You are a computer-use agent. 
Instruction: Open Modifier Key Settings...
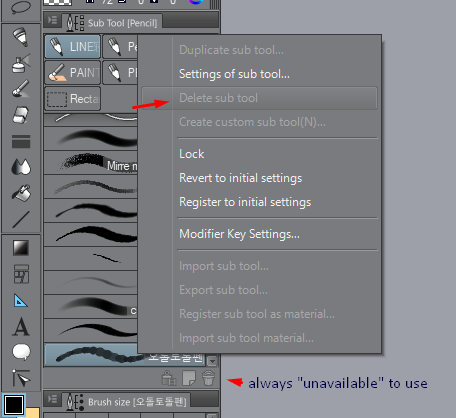(x=239, y=234)
